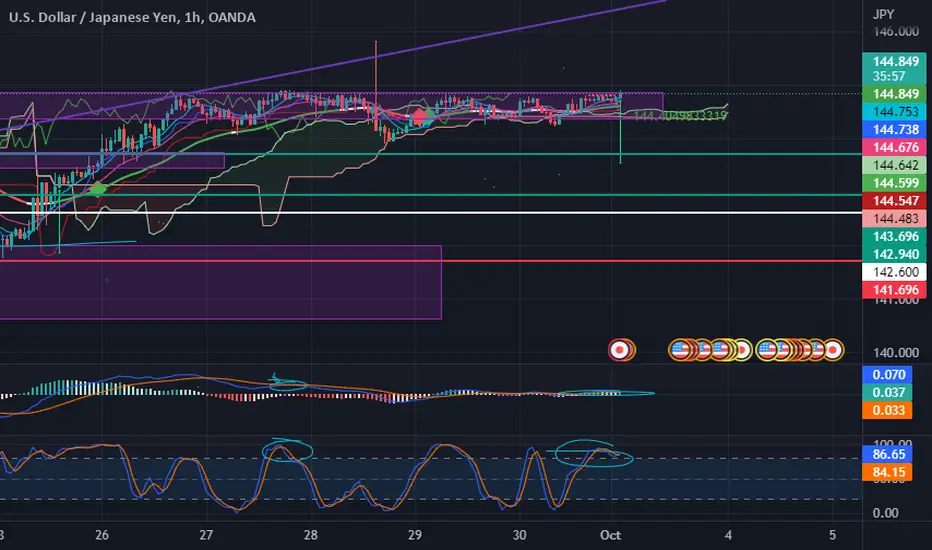
Task: Select the white horizontal line at 142.600
Action: point(431,212)
